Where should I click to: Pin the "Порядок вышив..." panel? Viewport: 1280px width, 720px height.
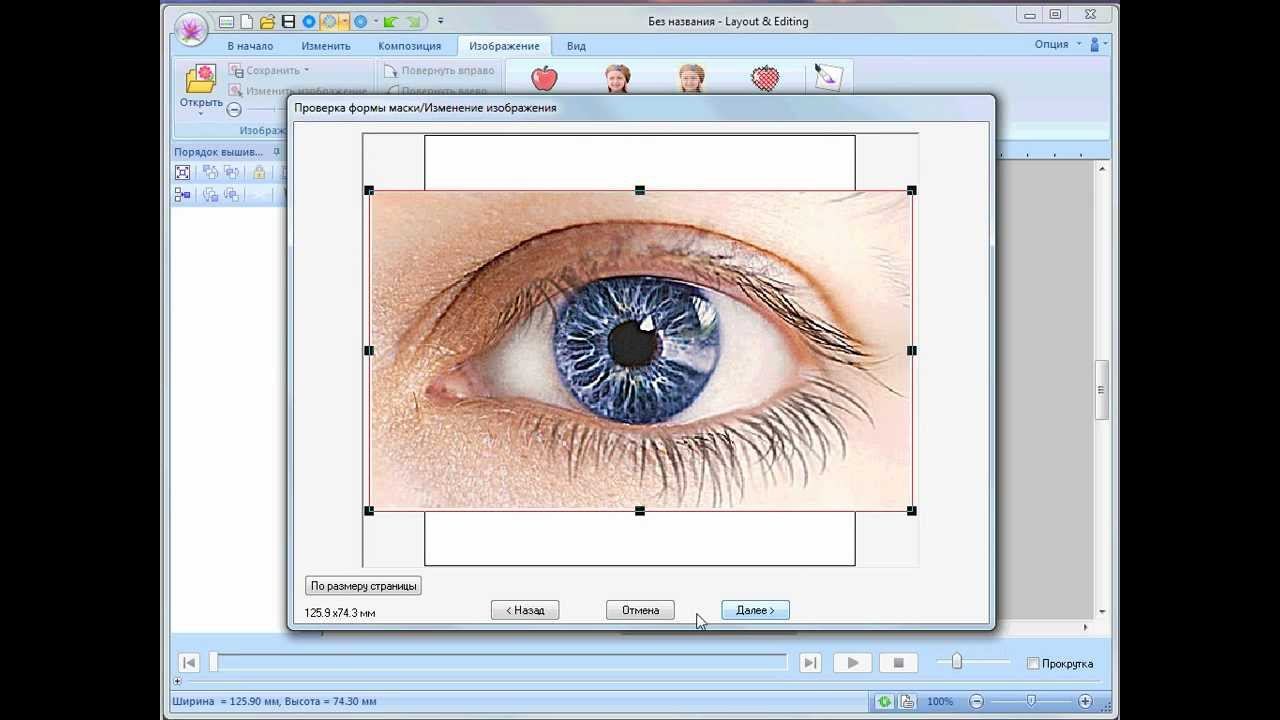[277, 152]
